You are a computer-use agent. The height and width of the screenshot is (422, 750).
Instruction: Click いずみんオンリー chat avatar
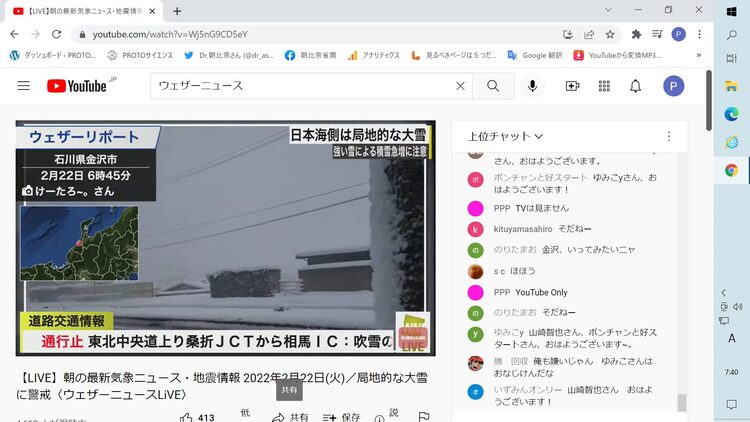[x=475, y=392]
